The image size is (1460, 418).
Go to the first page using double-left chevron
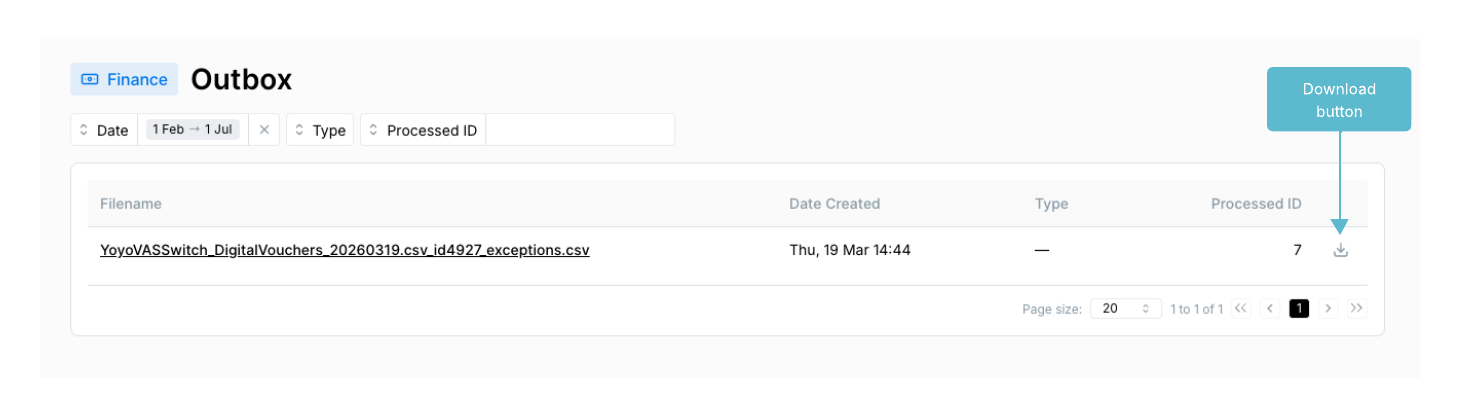pos(1241,308)
